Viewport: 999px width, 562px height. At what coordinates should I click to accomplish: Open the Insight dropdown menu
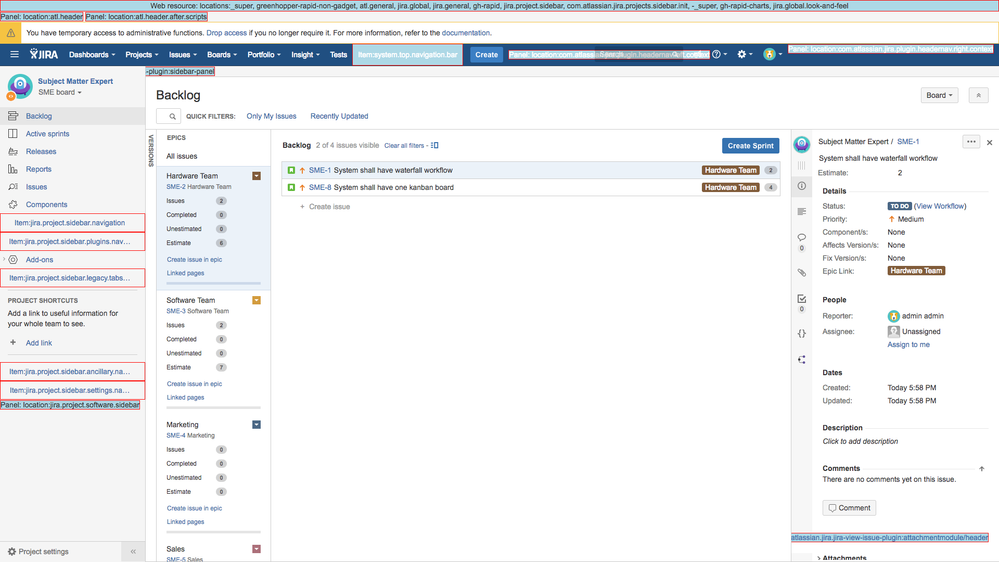[305, 55]
